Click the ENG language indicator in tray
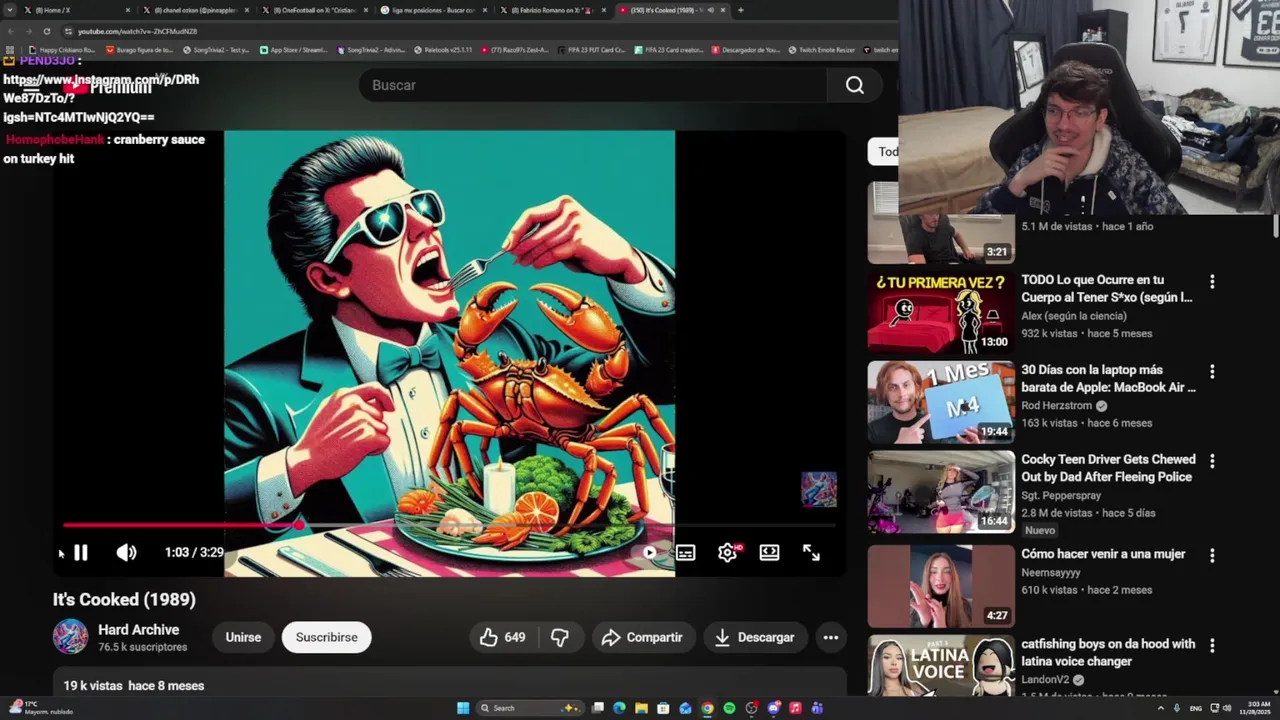The height and width of the screenshot is (720, 1280). pos(1195,708)
